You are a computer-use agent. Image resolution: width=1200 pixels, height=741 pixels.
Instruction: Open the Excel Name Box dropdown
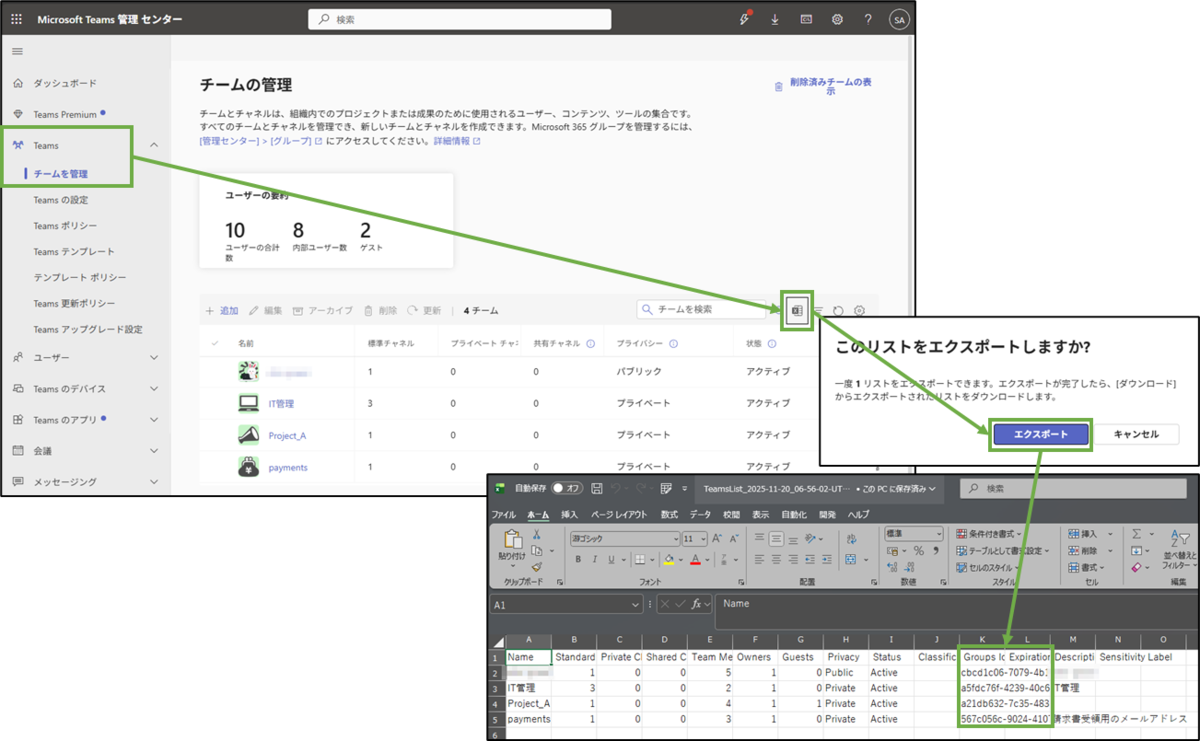(x=637, y=604)
